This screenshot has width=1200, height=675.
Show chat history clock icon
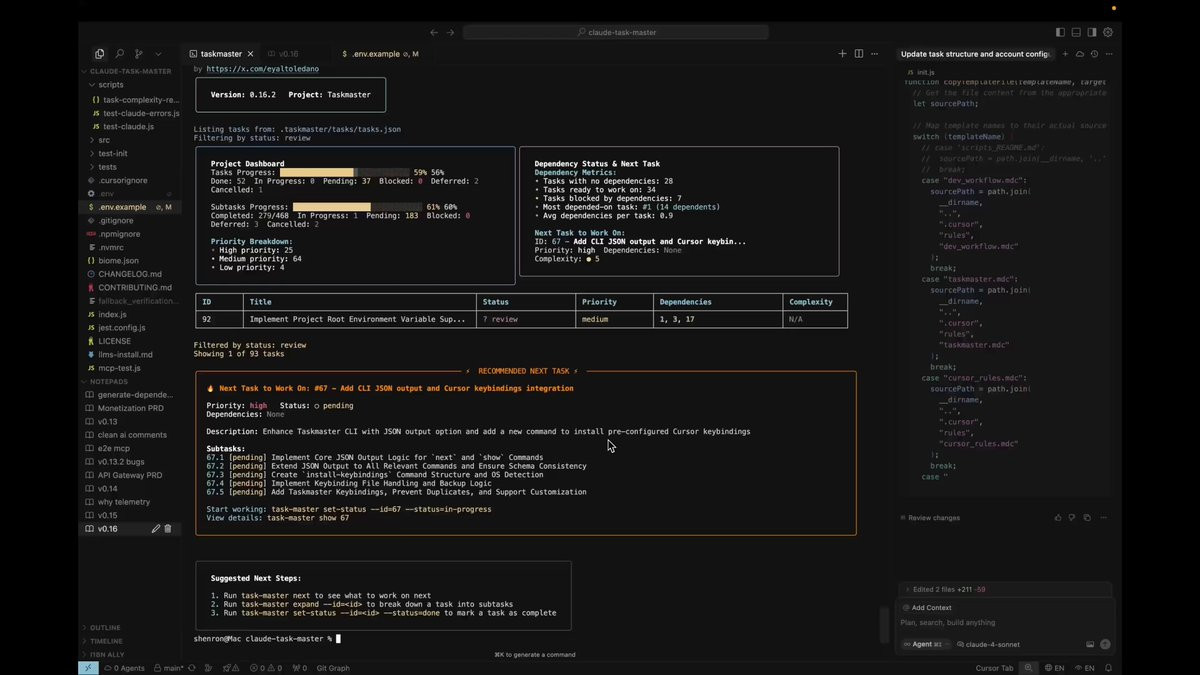pos(1094,54)
